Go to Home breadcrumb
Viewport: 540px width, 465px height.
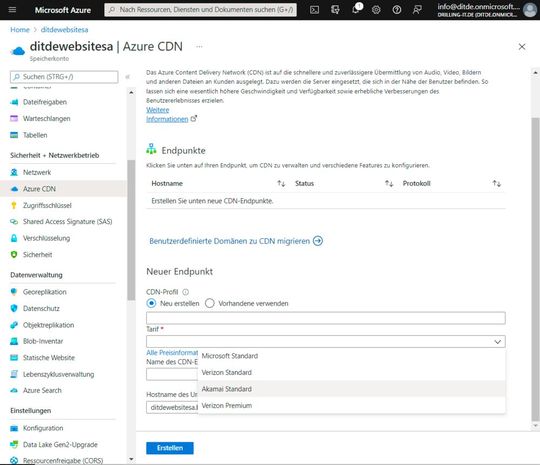click(20, 30)
